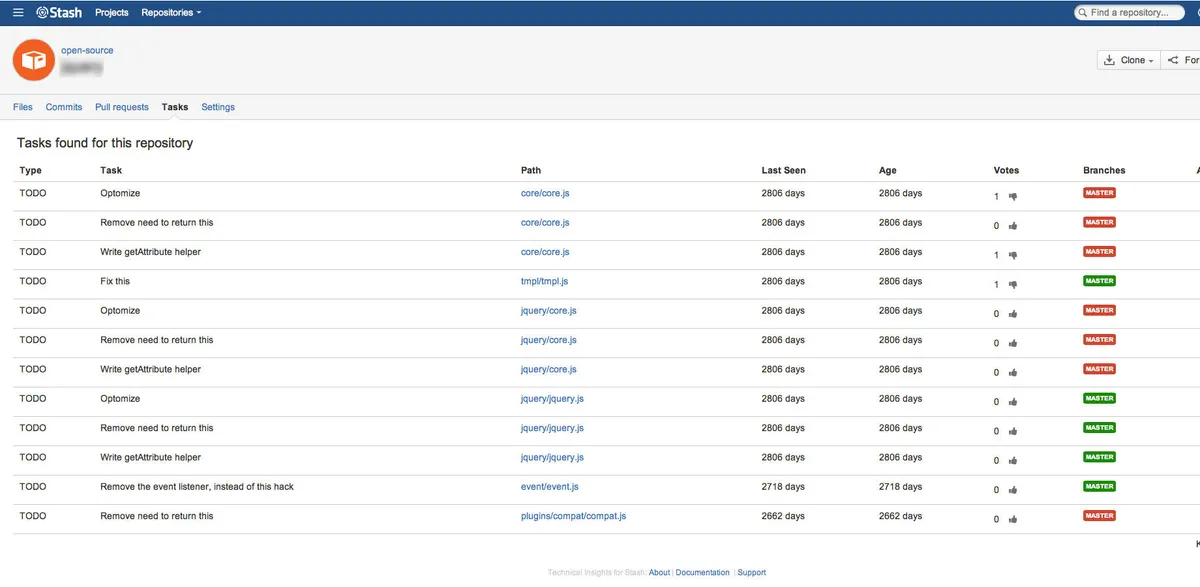The height and width of the screenshot is (587, 1200).
Task: Upvote Write getAttribute helper in jquery/core.js
Action: (x=1013, y=373)
